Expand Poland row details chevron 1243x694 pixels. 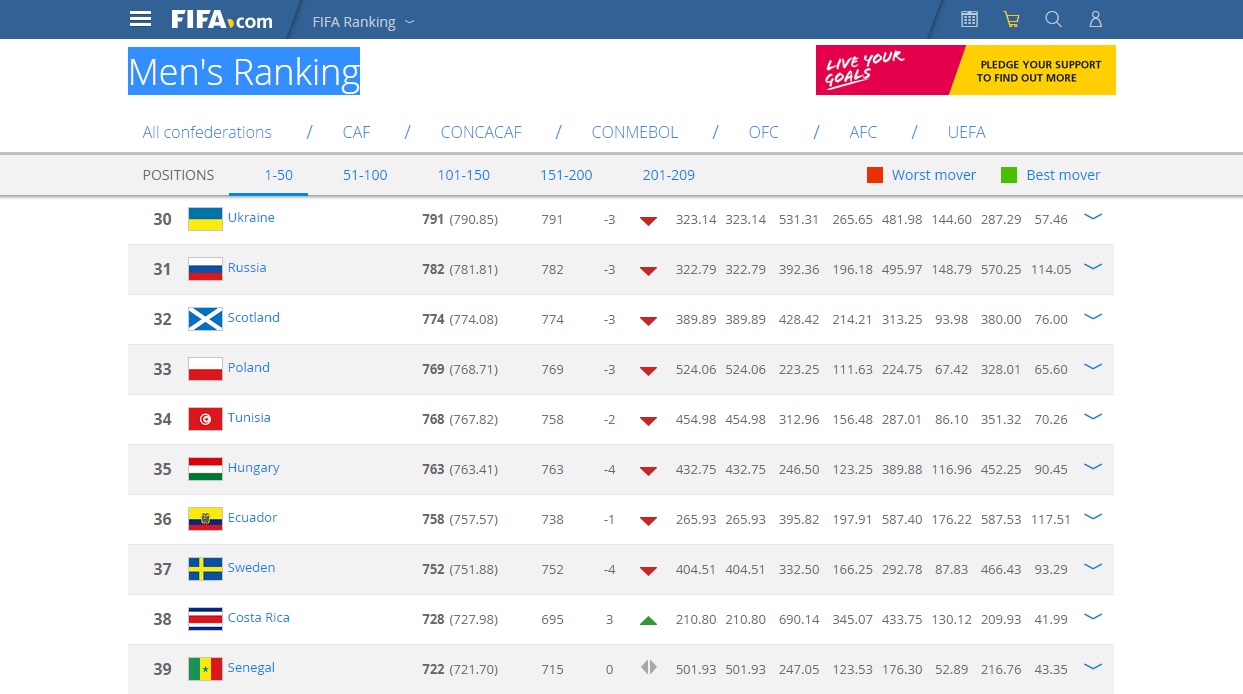point(1093,366)
